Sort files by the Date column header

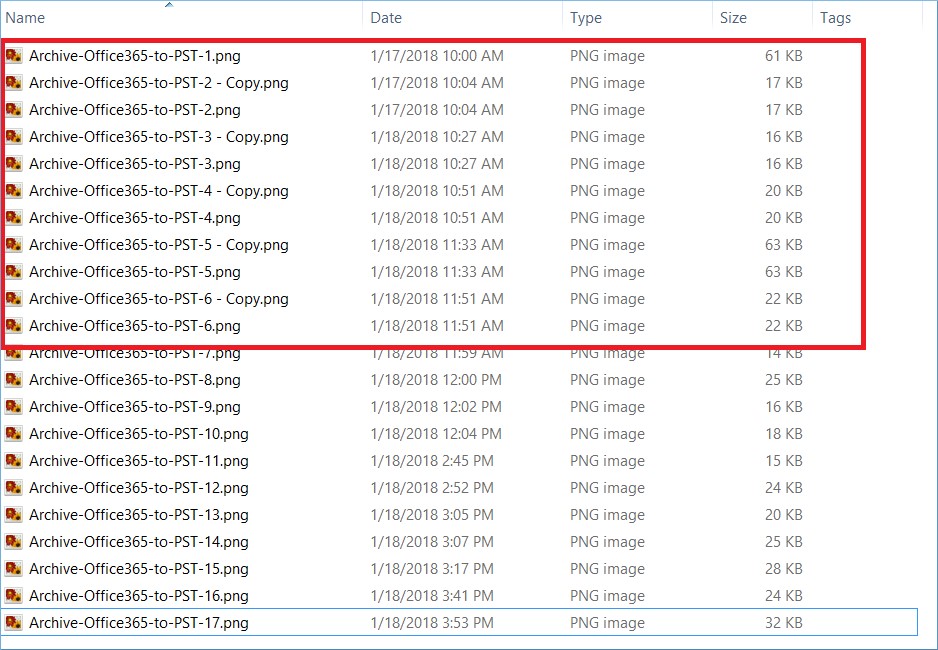pyautogui.click(x=386, y=17)
